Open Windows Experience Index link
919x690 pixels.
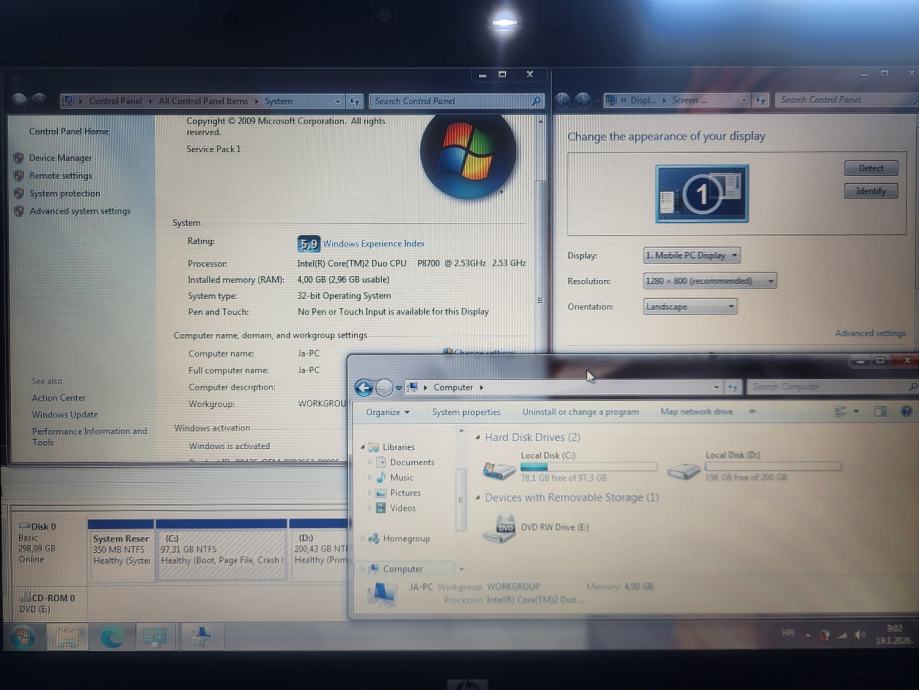(373, 243)
